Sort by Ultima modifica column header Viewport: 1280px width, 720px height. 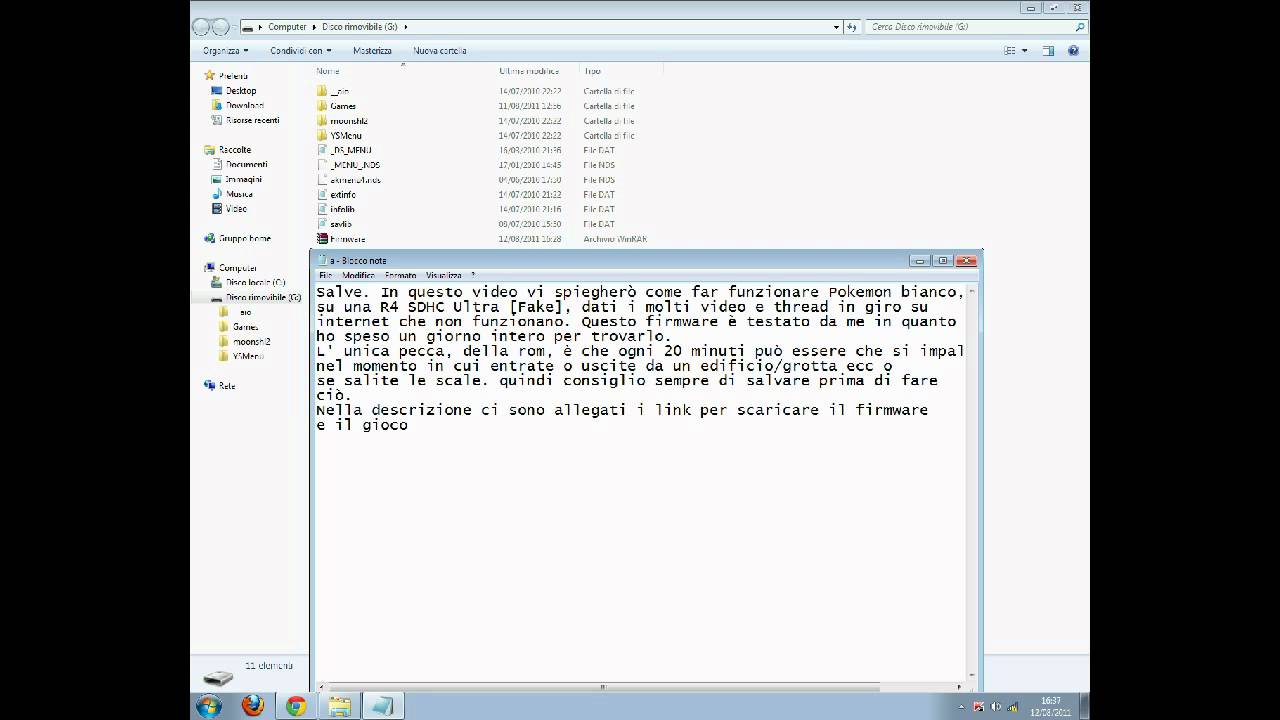point(529,71)
